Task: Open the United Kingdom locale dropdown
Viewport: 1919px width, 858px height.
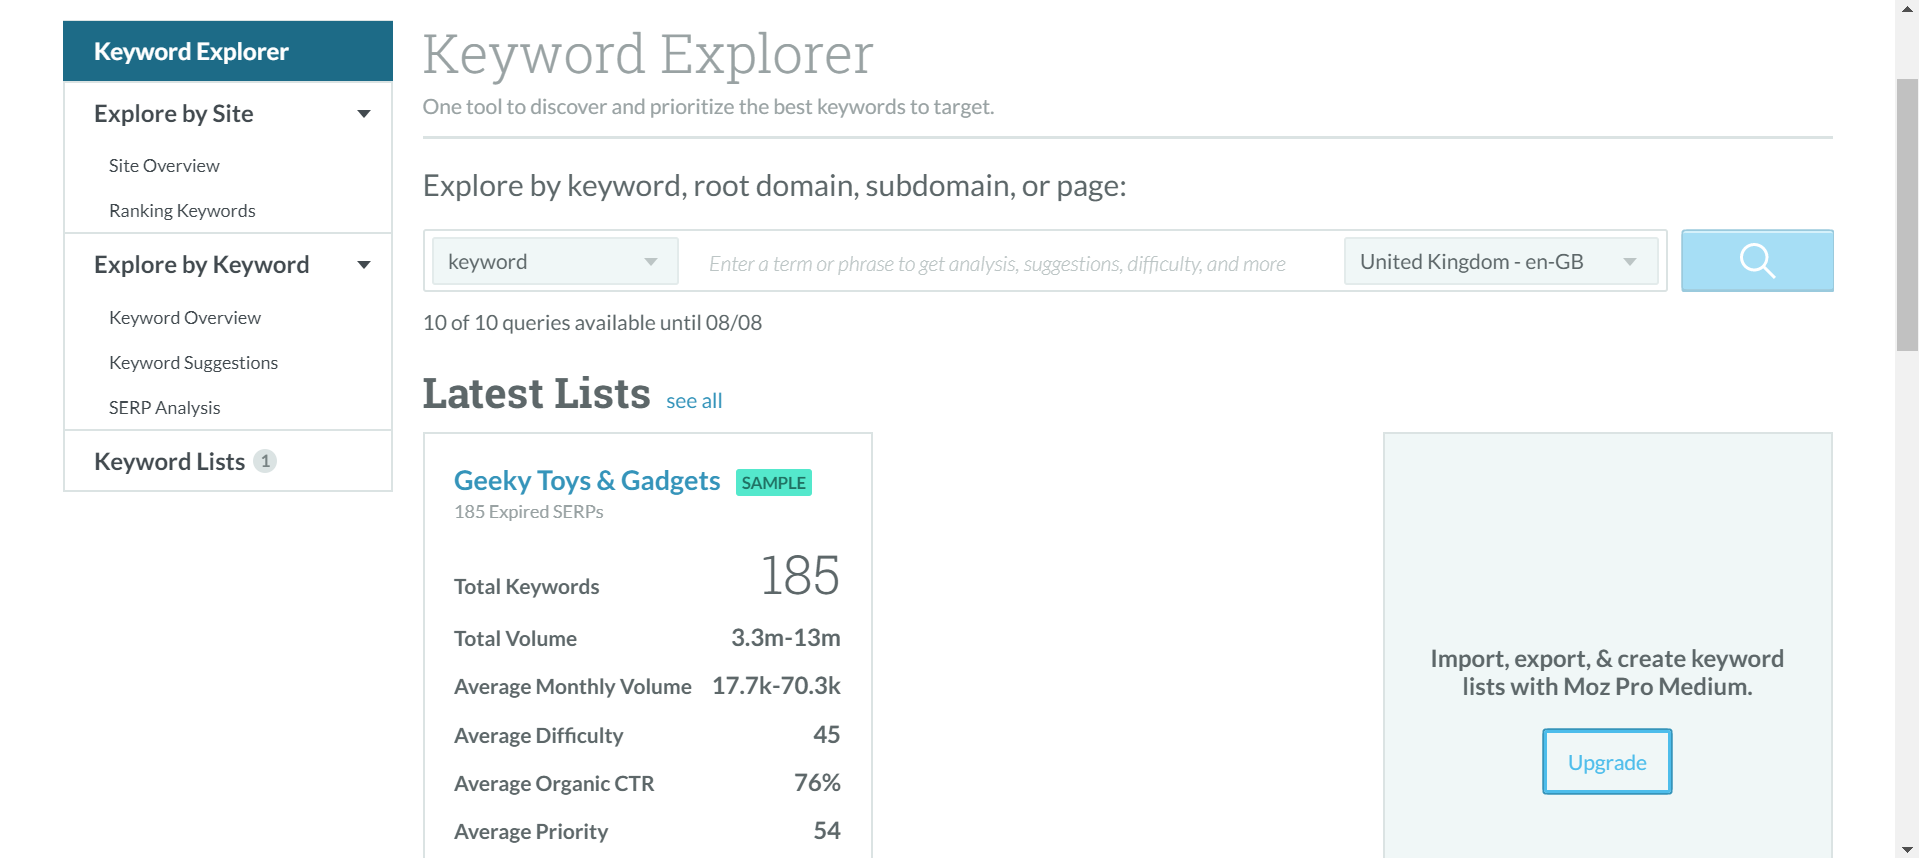Action: (1499, 262)
